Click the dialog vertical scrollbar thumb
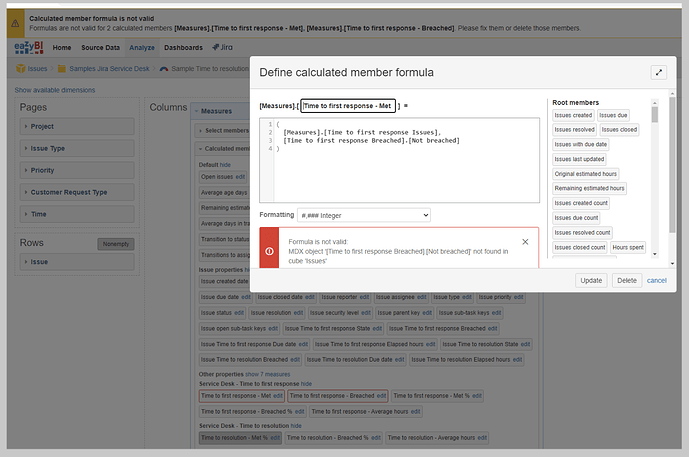The width and height of the screenshot is (689, 457). (x=671, y=165)
